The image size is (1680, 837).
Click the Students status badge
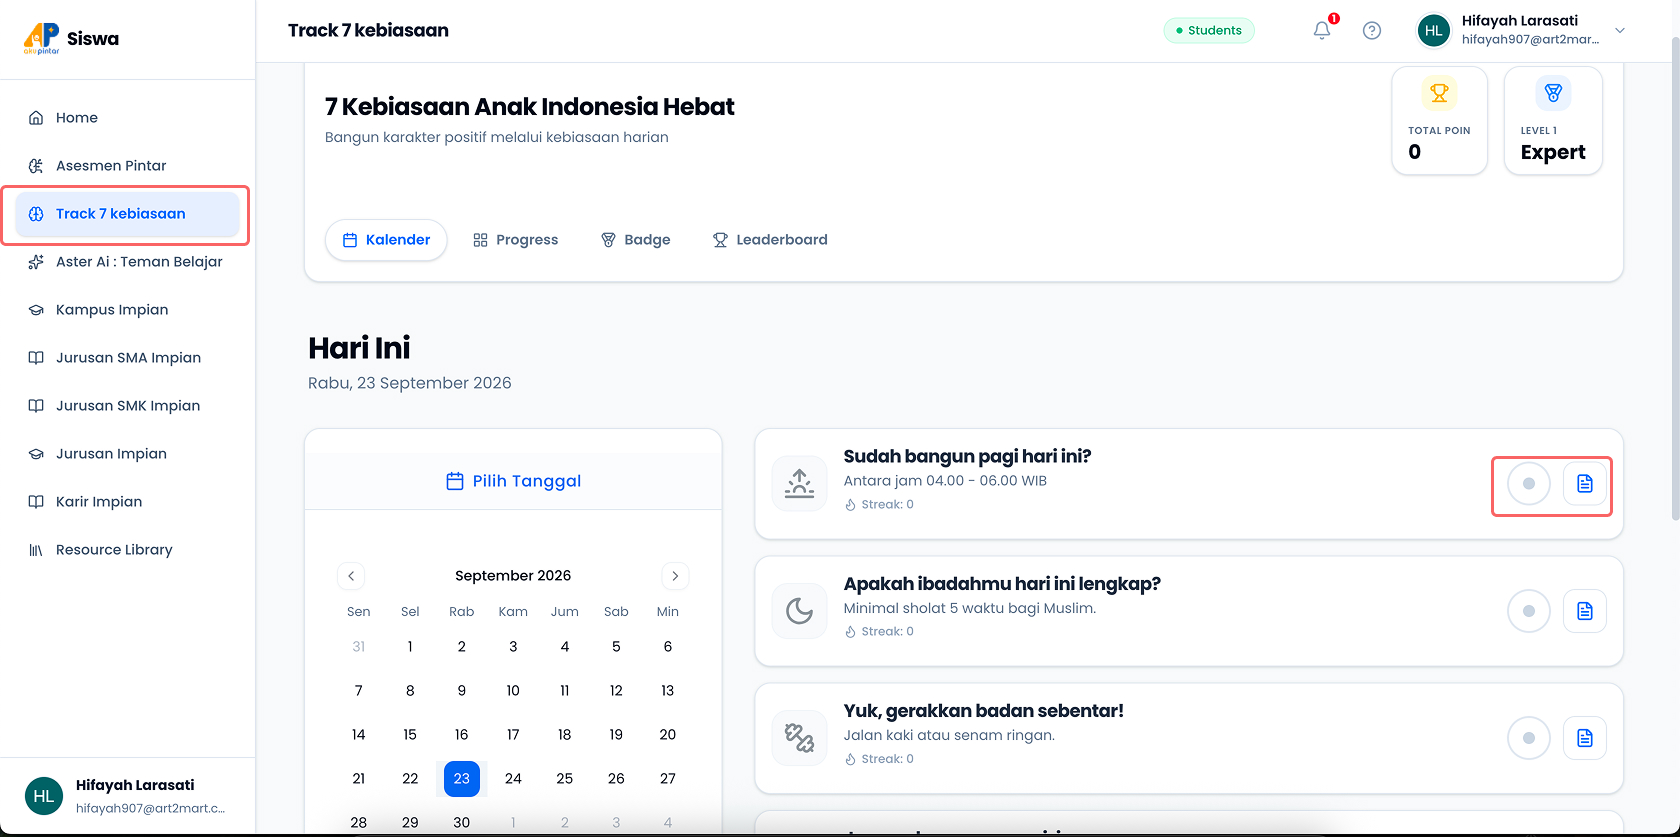pos(1209,30)
